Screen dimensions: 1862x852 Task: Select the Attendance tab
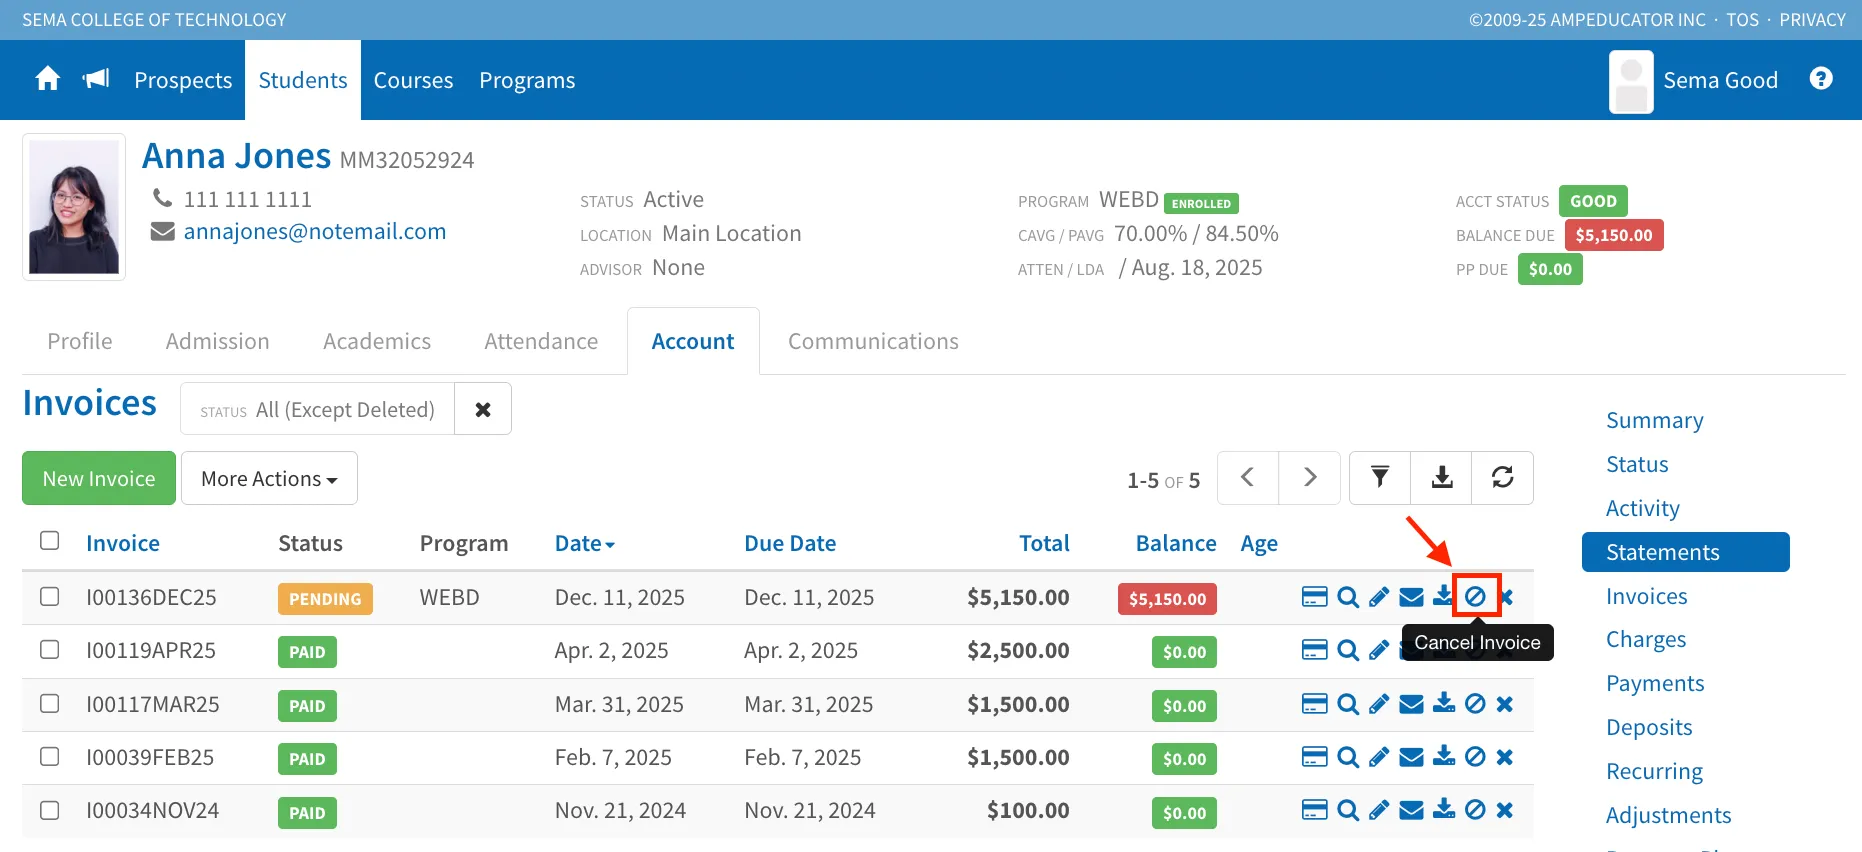541,341
